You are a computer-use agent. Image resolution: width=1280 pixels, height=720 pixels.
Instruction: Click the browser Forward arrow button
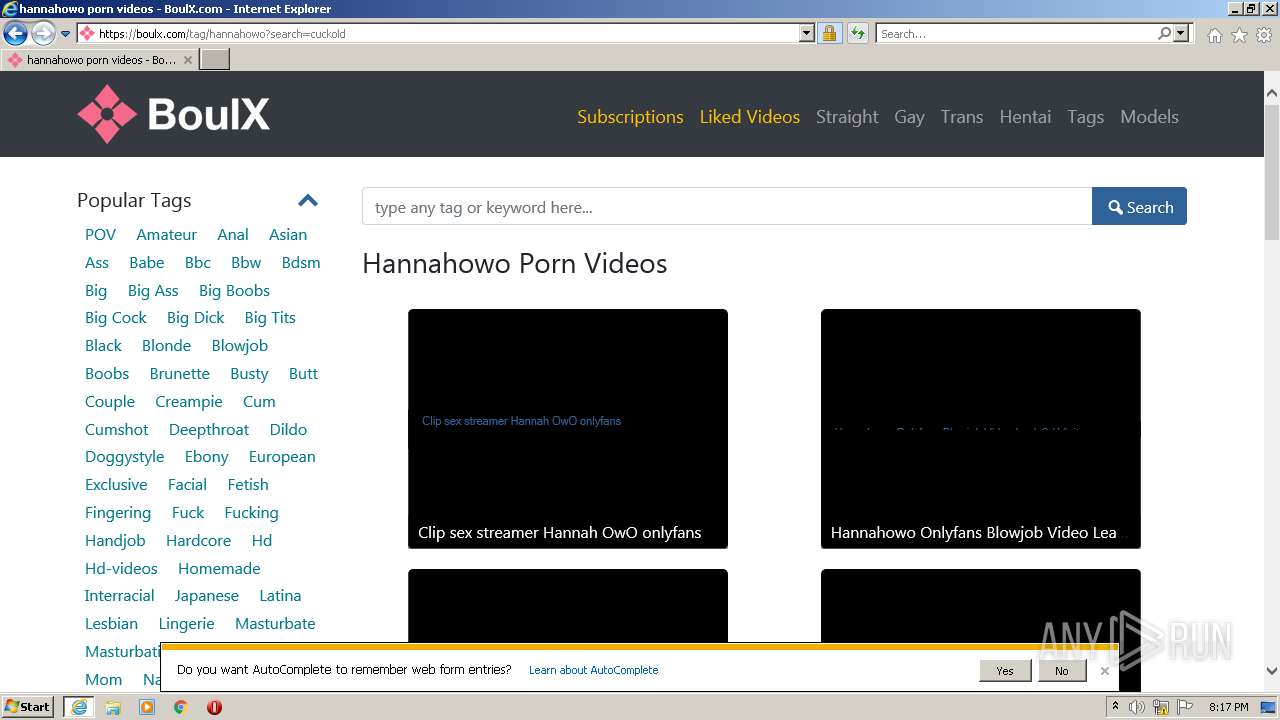click(43, 34)
